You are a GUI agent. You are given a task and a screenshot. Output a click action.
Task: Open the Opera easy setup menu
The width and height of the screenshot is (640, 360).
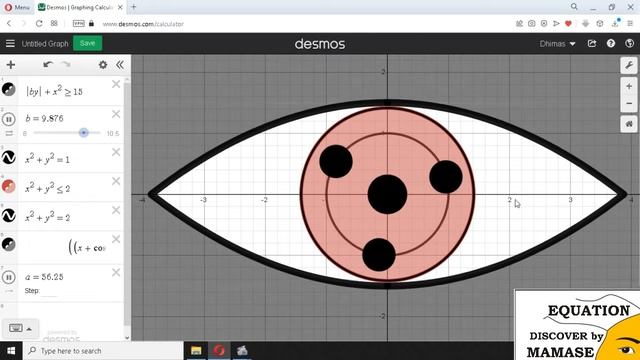click(x=631, y=24)
